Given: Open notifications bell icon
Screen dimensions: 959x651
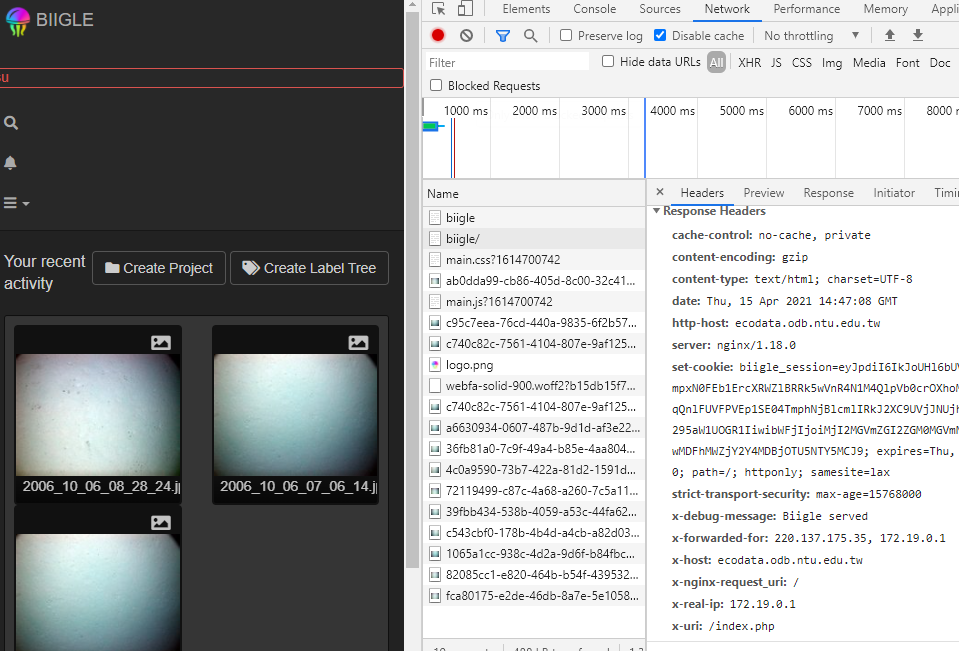Looking at the screenshot, I should [10, 163].
